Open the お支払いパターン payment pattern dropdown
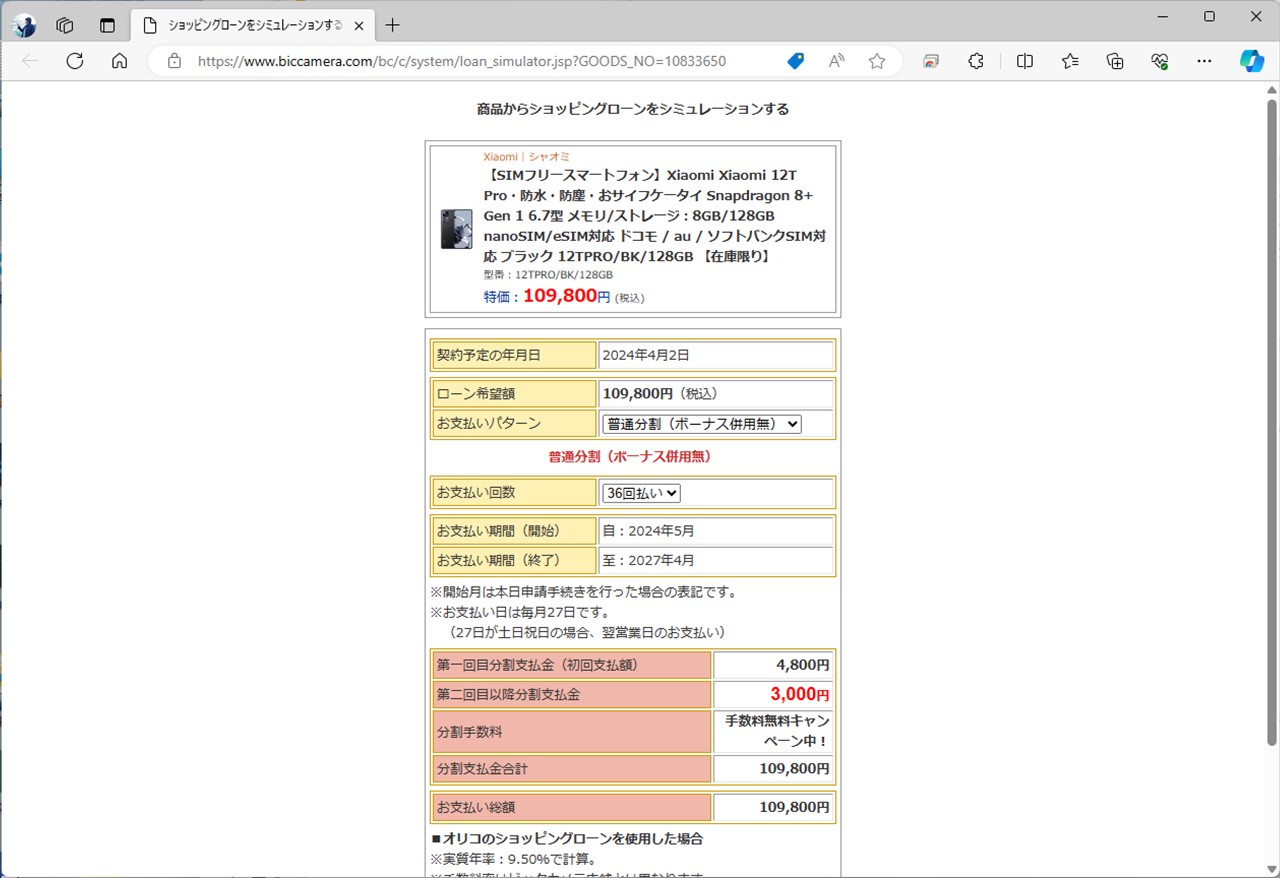The height and width of the screenshot is (878, 1280). (x=700, y=423)
